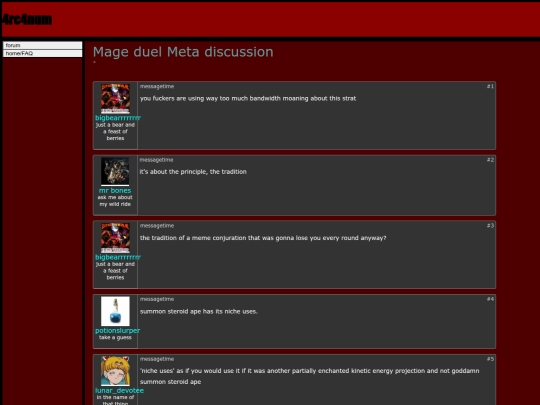Open the home/FAQ sidebar item

43,53
